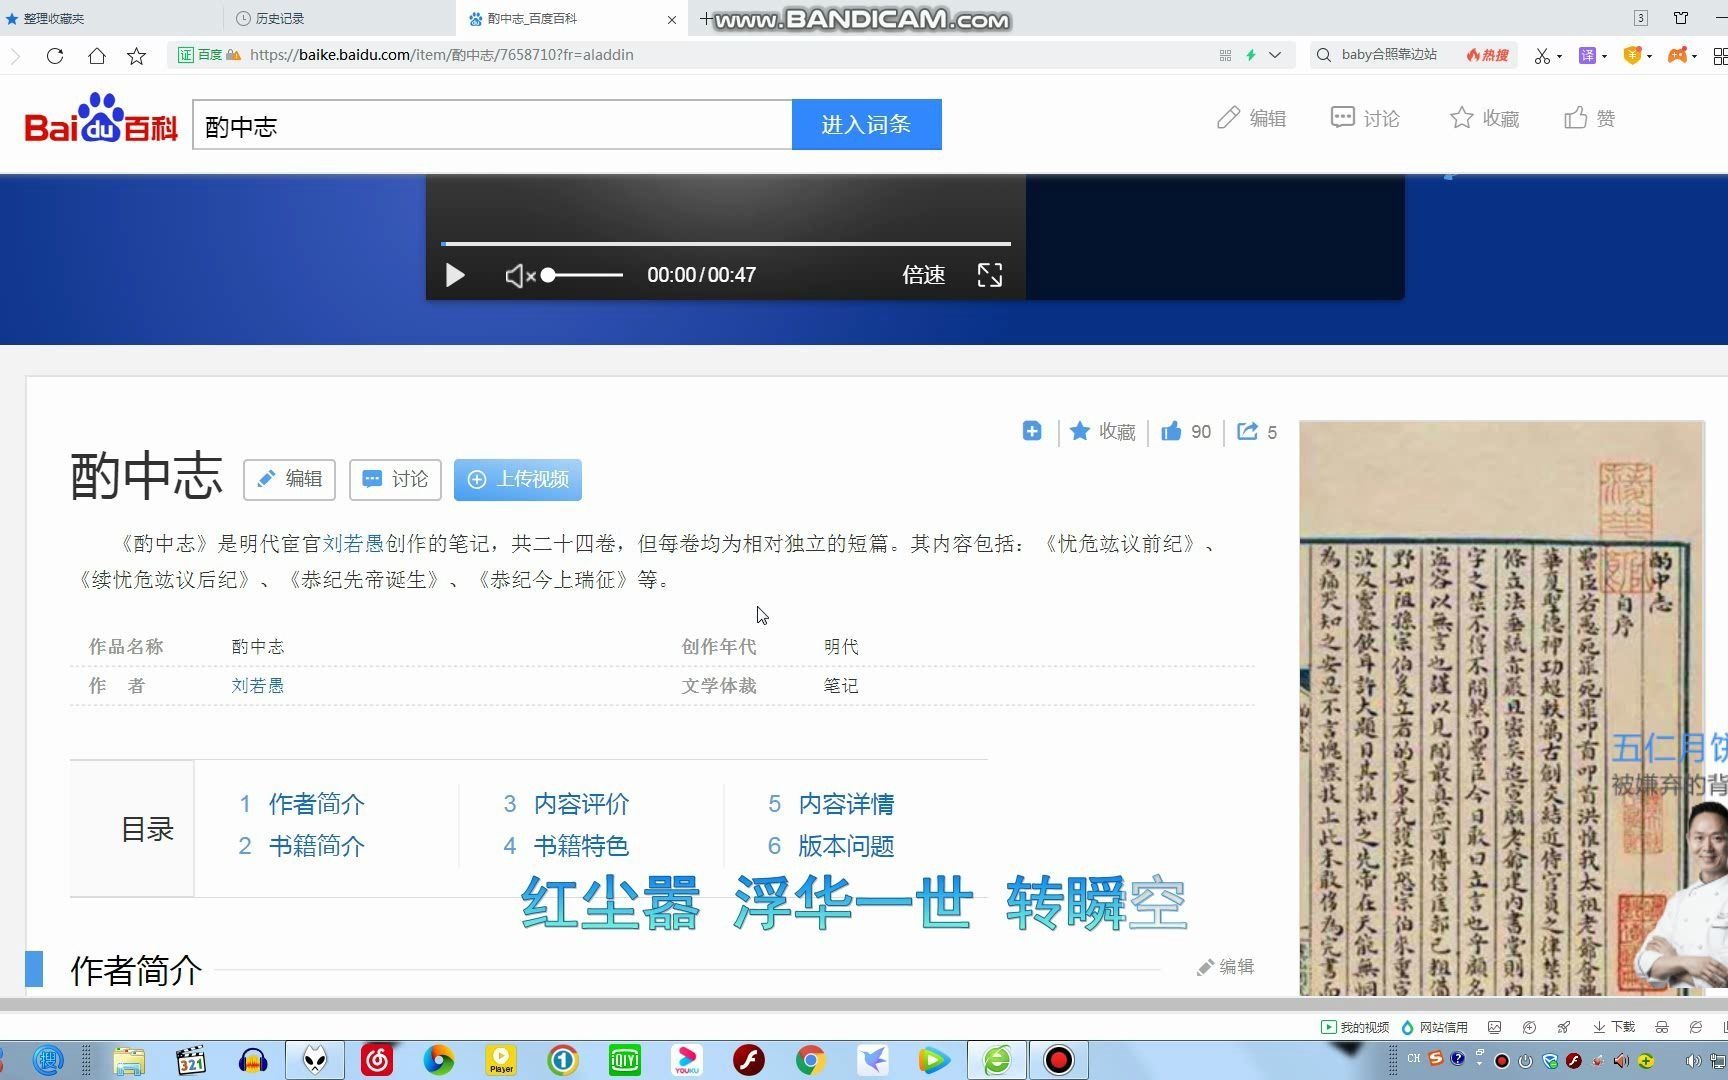
Task: Open the skin shirt icon in title bar
Action: [x=1681, y=18]
